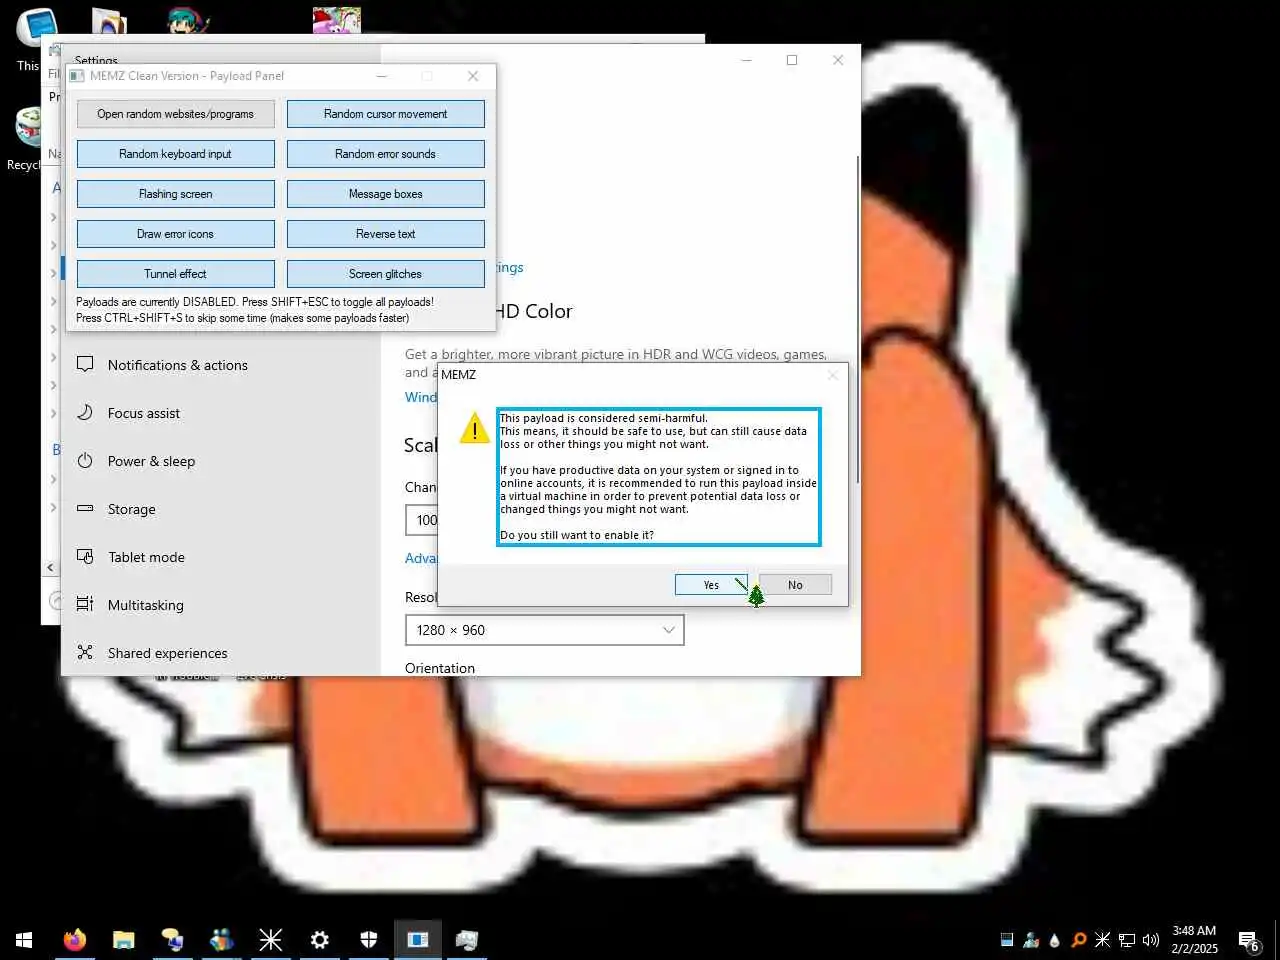Click the Orientation label in Settings
Image resolution: width=1280 pixels, height=960 pixels.
pos(440,668)
